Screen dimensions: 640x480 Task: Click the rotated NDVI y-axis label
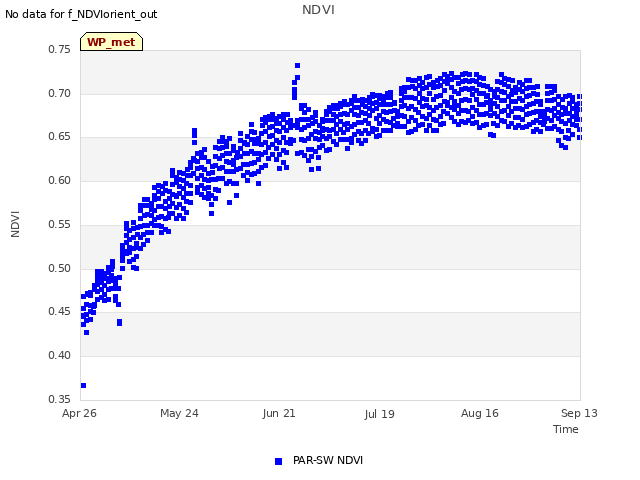click(x=15, y=224)
